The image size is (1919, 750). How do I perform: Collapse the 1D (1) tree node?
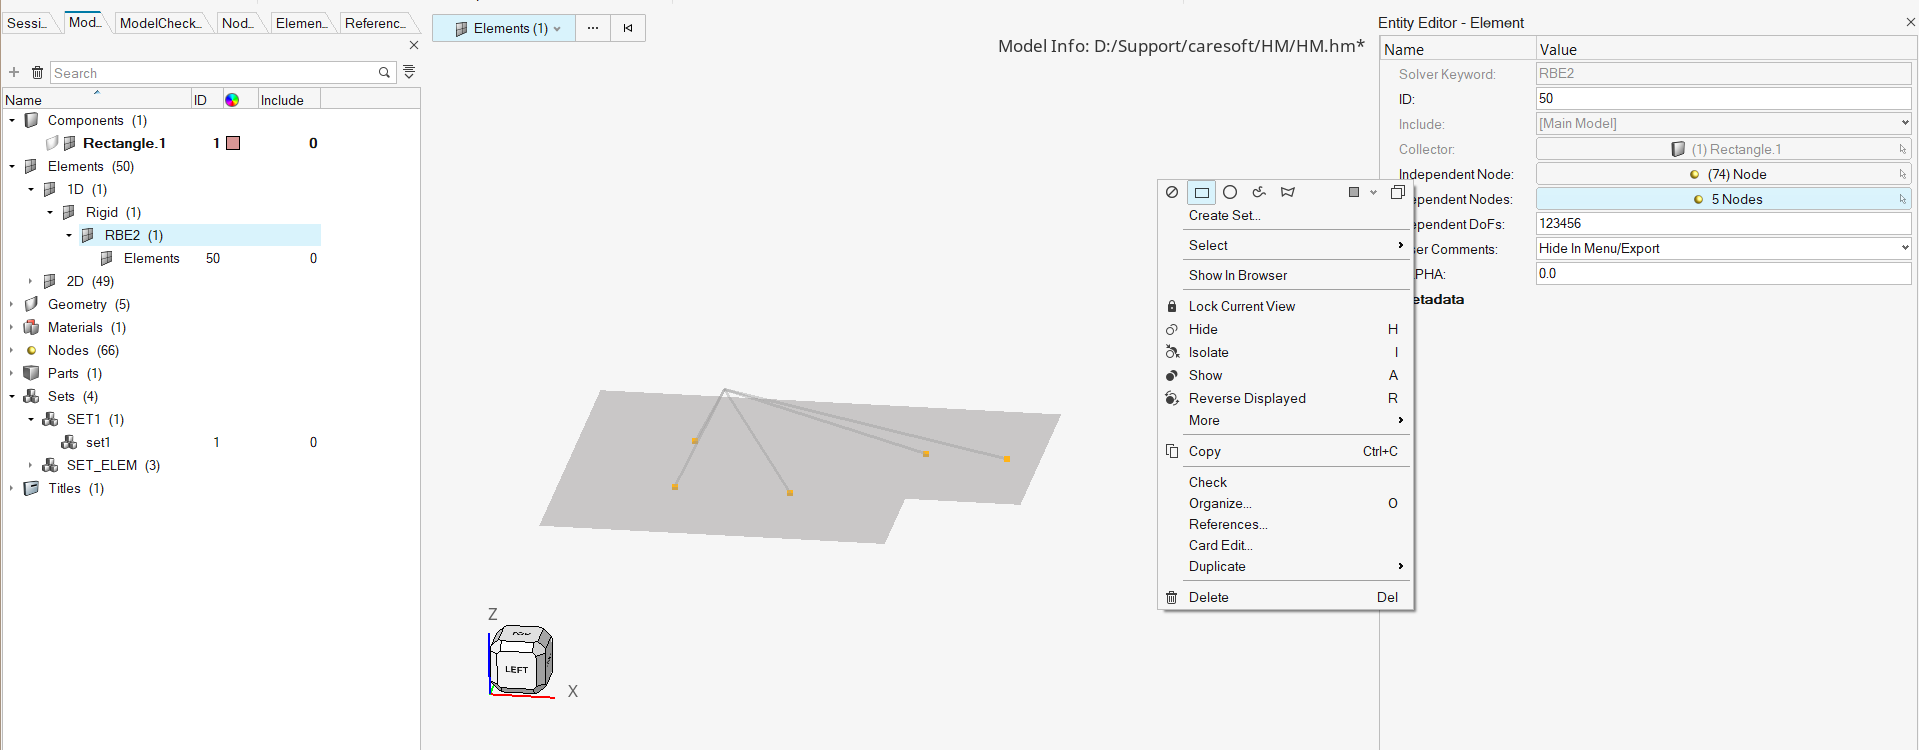(x=31, y=189)
